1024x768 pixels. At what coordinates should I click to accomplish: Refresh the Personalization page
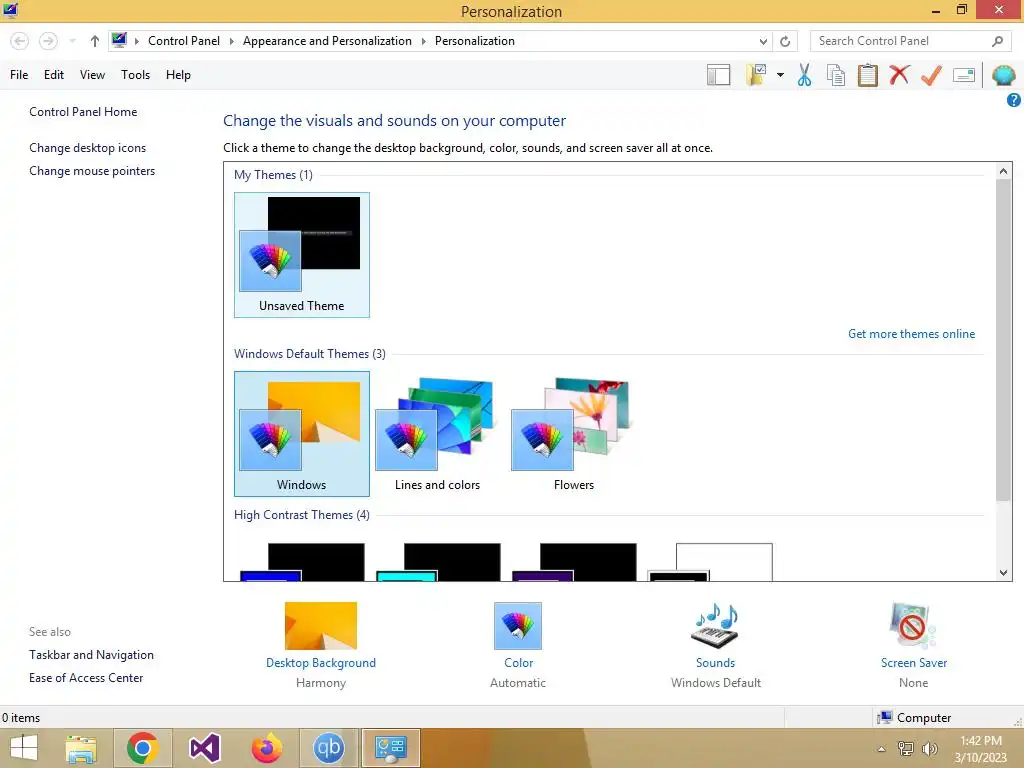coord(785,41)
